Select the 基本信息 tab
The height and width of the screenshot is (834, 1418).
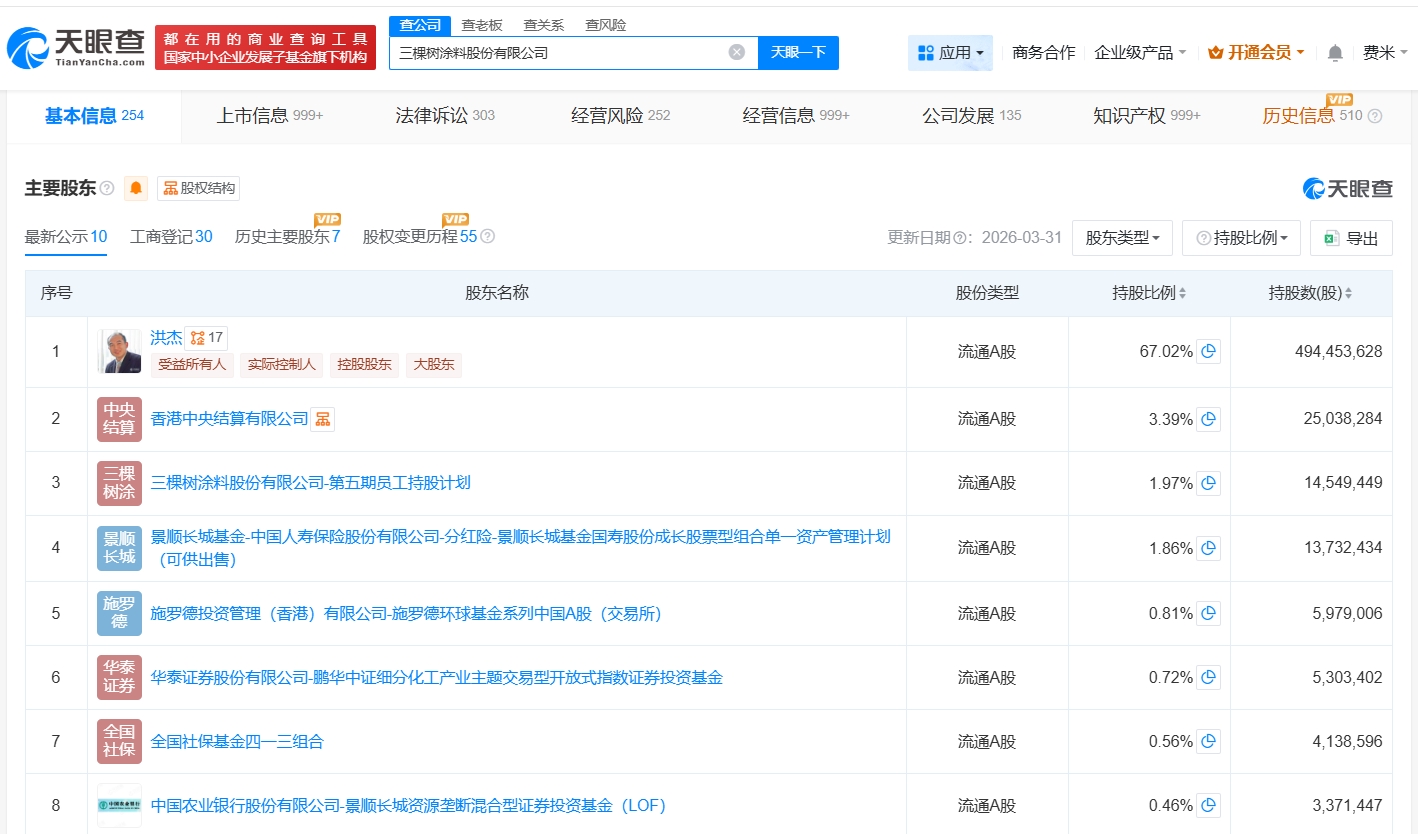point(94,116)
